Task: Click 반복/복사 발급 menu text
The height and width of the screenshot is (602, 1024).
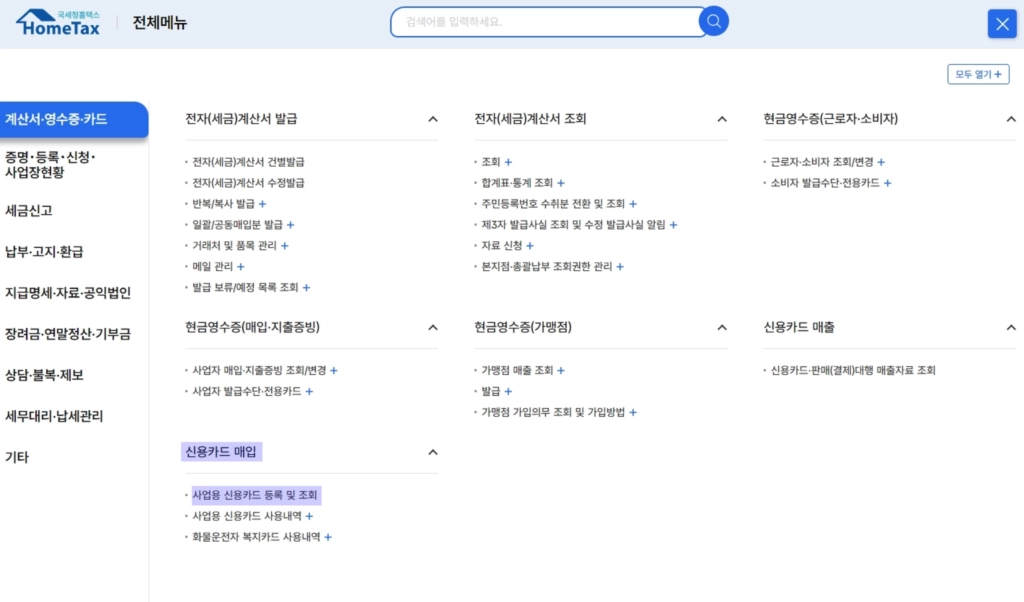Action: tap(223, 204)
